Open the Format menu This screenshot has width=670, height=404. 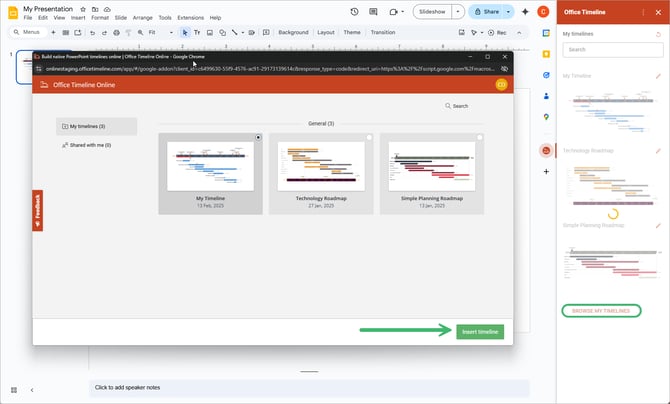point(100,18)
